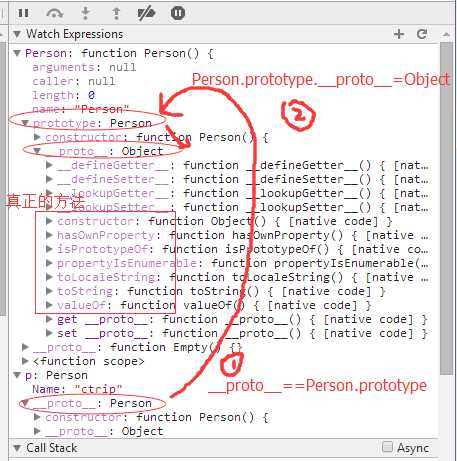Expand the get __proto__ accessor row
The height and width of the screenshot is (461, 457).
49,319
